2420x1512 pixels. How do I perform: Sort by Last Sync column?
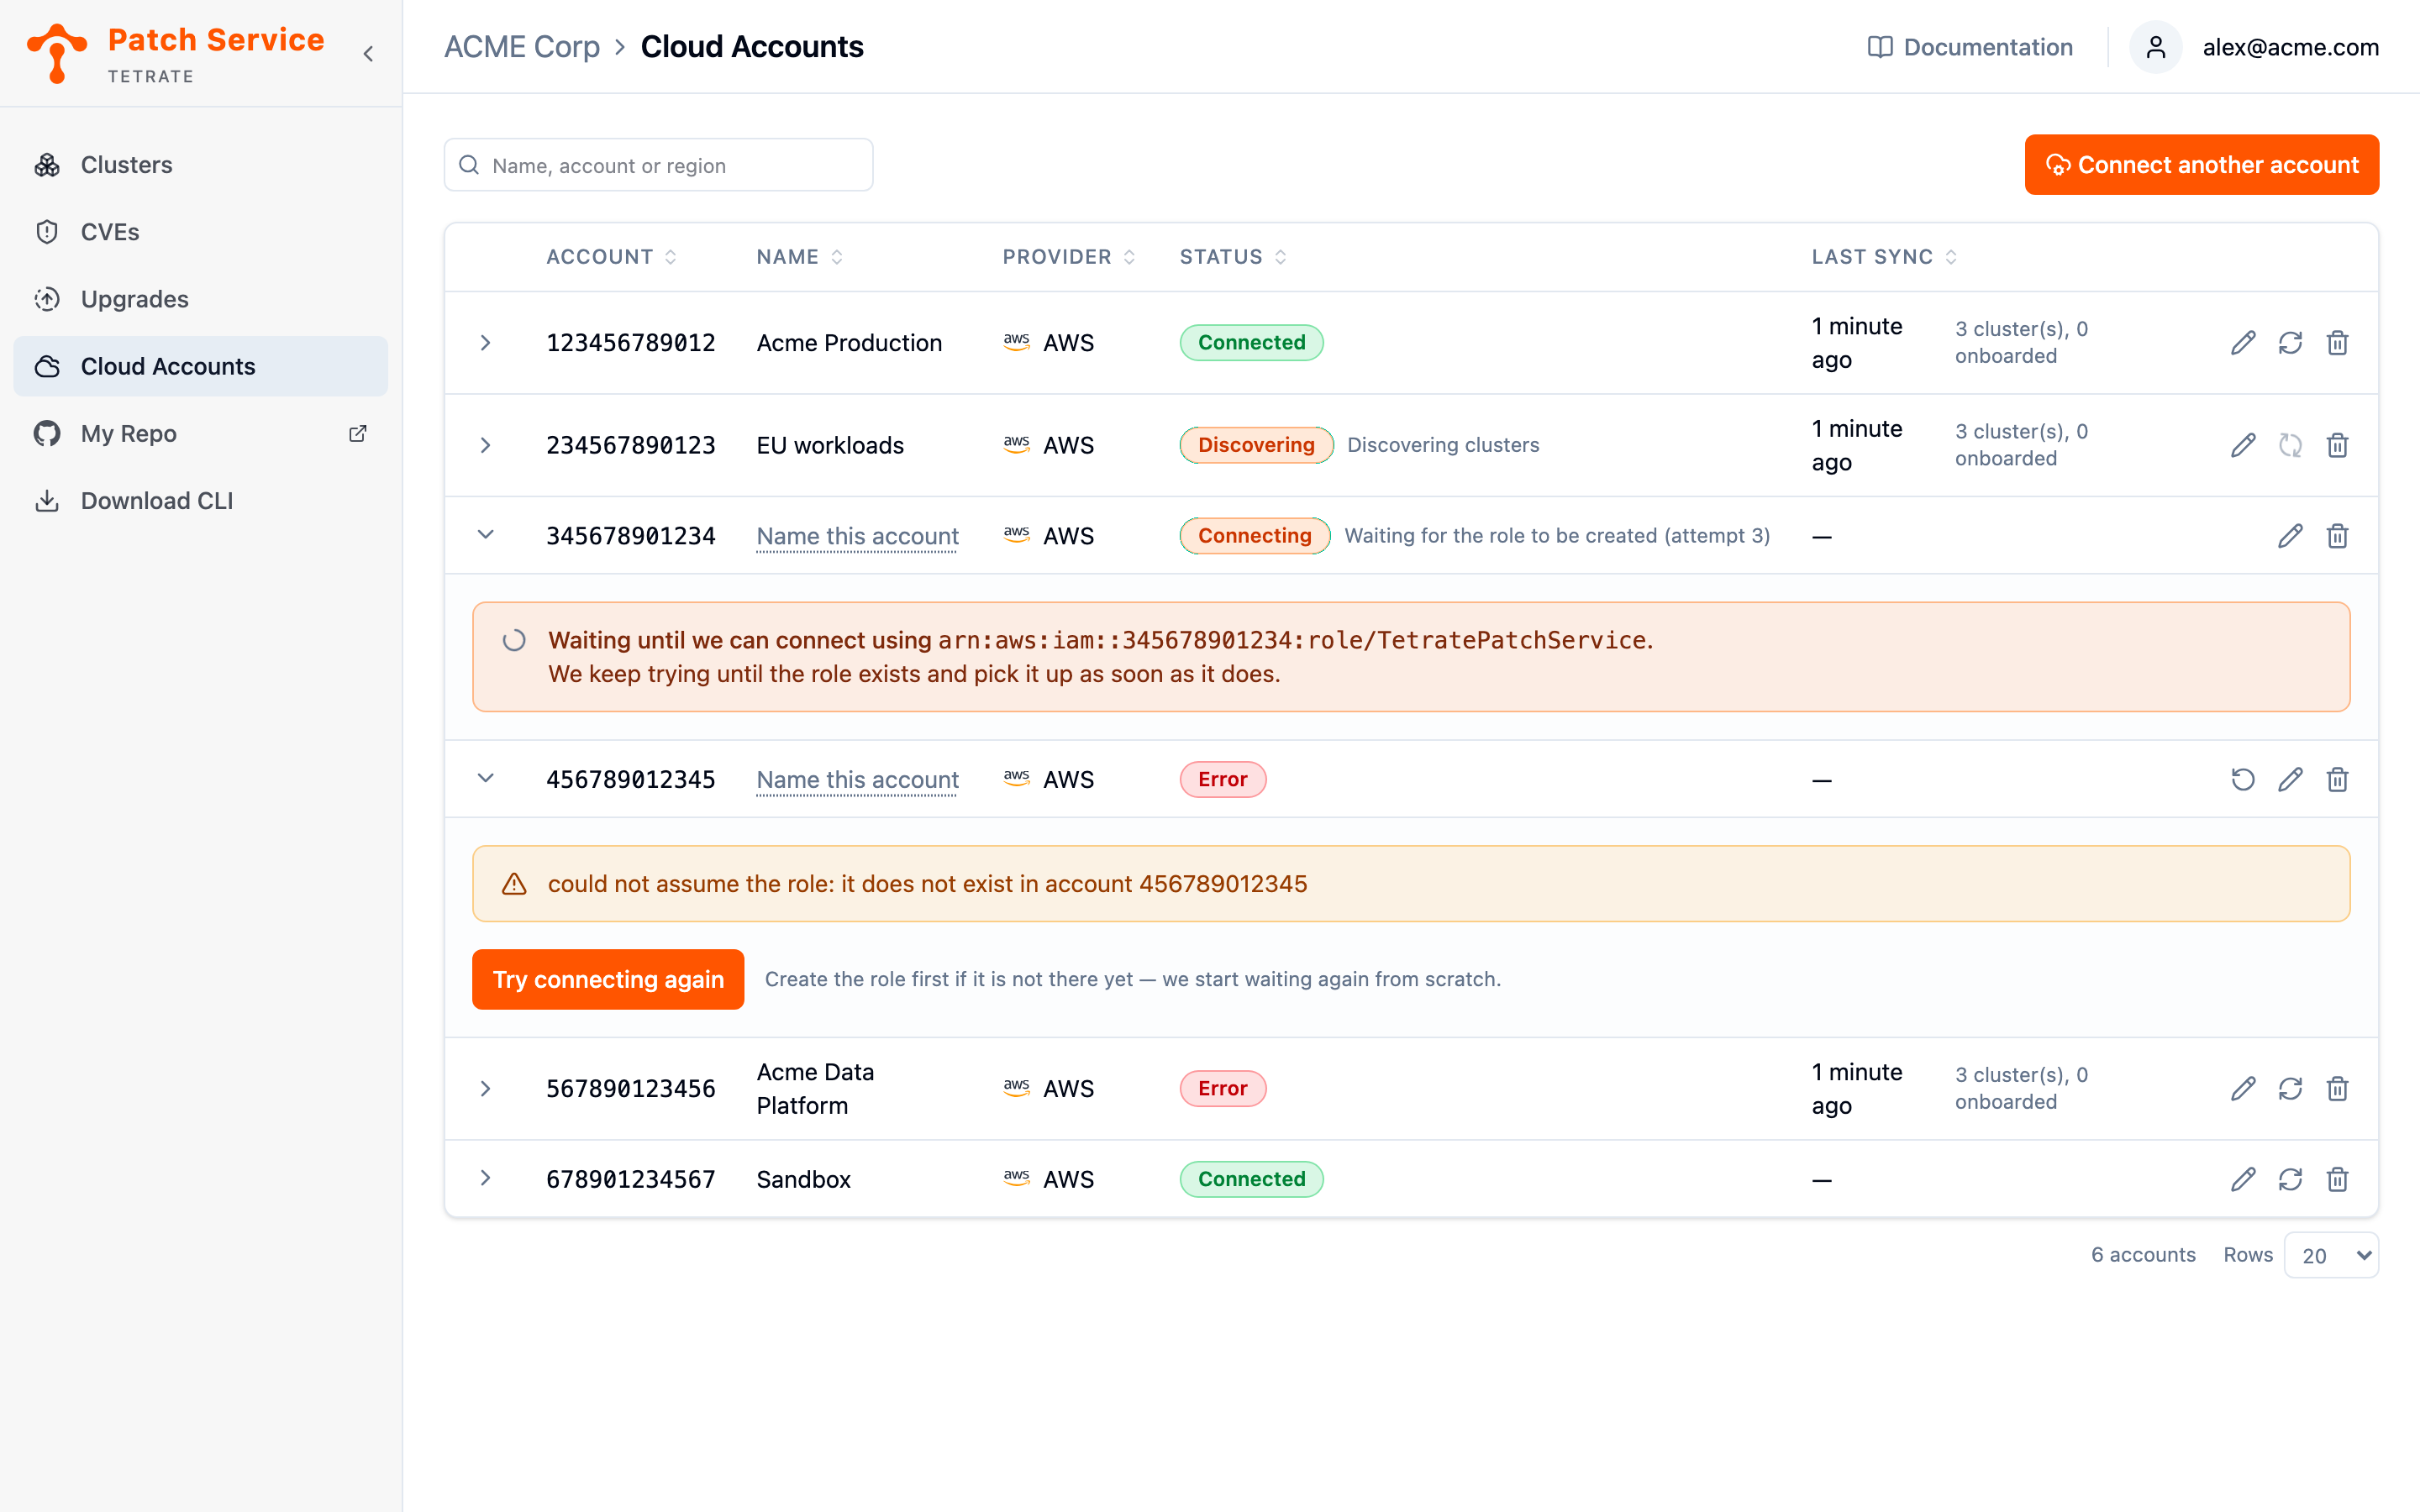[x=1883, y=257]
